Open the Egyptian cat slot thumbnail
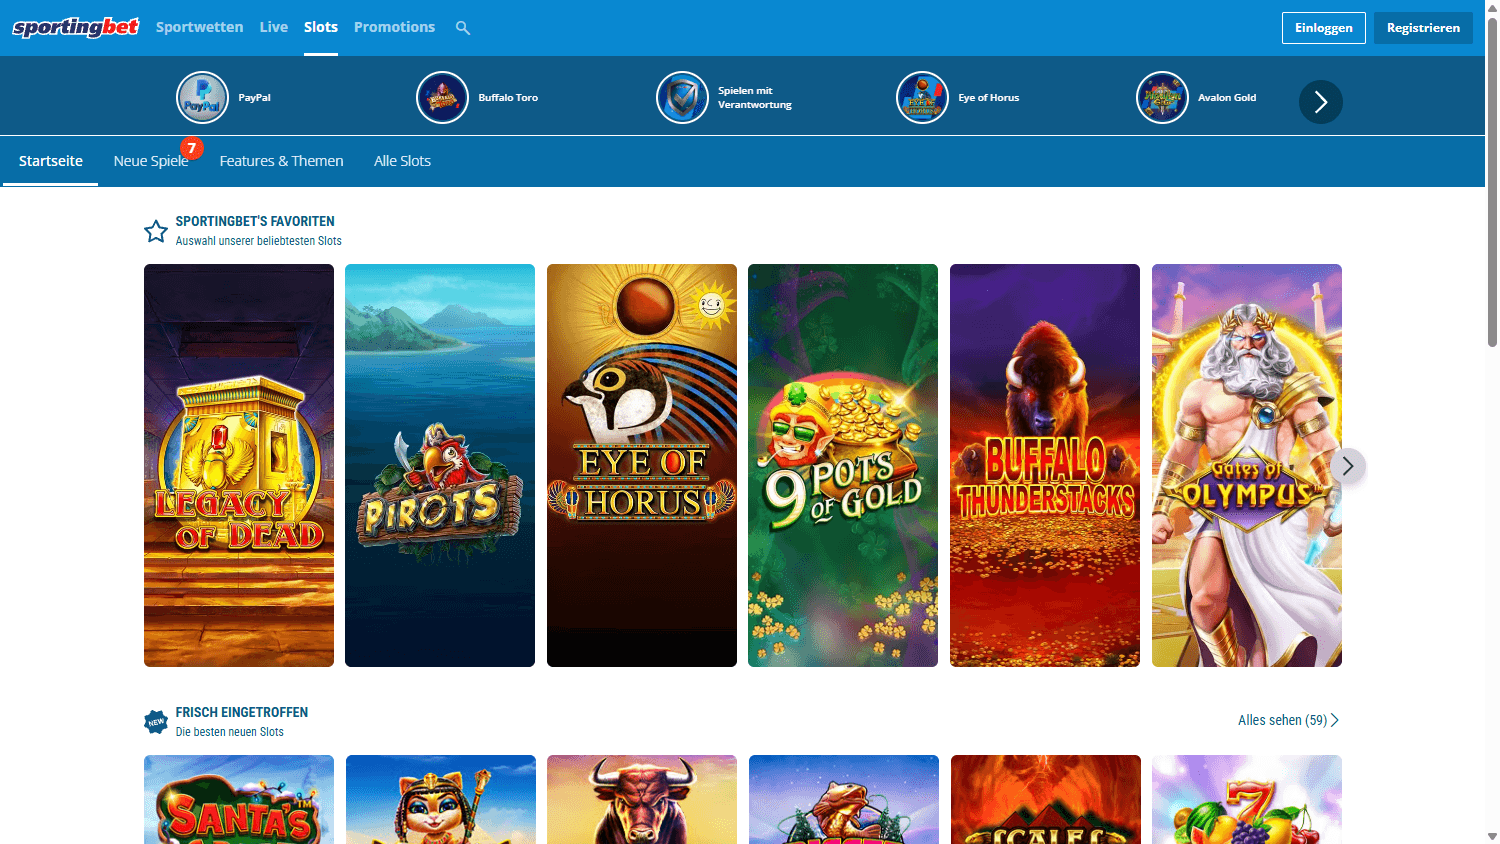Image resolution: width=1500 pixels, height=844 pixels. (x=441, y=800)
